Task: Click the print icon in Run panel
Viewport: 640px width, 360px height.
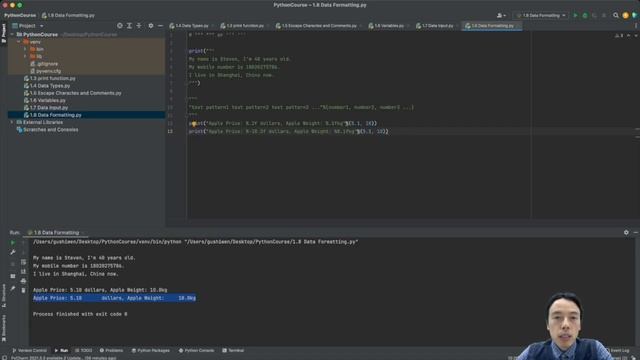Action: (x=23, y=281)
